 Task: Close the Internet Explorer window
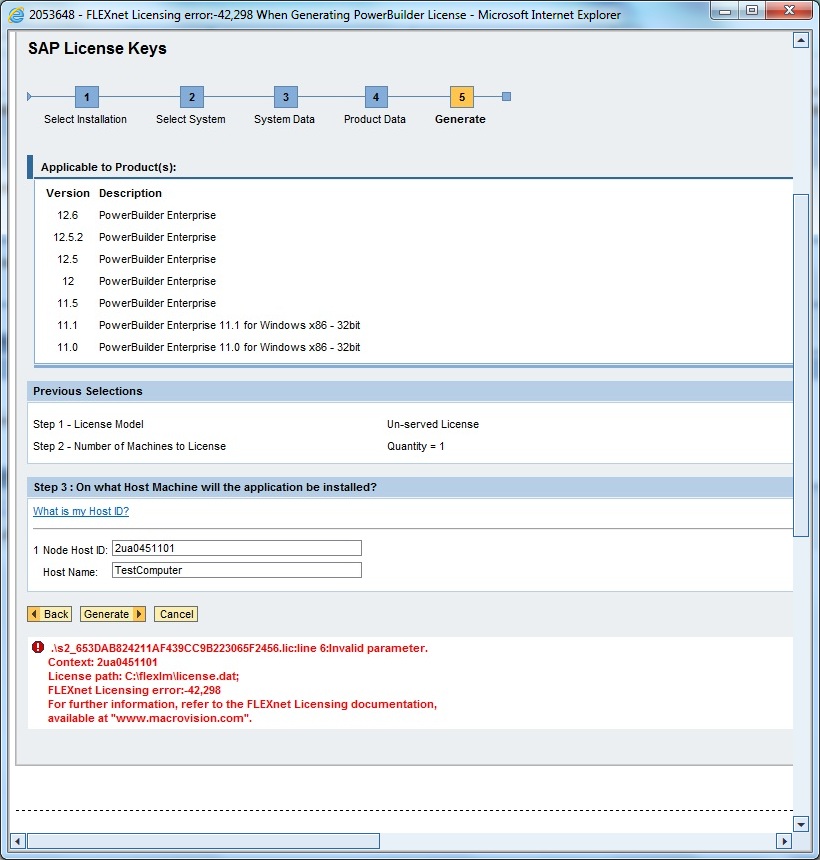click(x=789, y=10)
